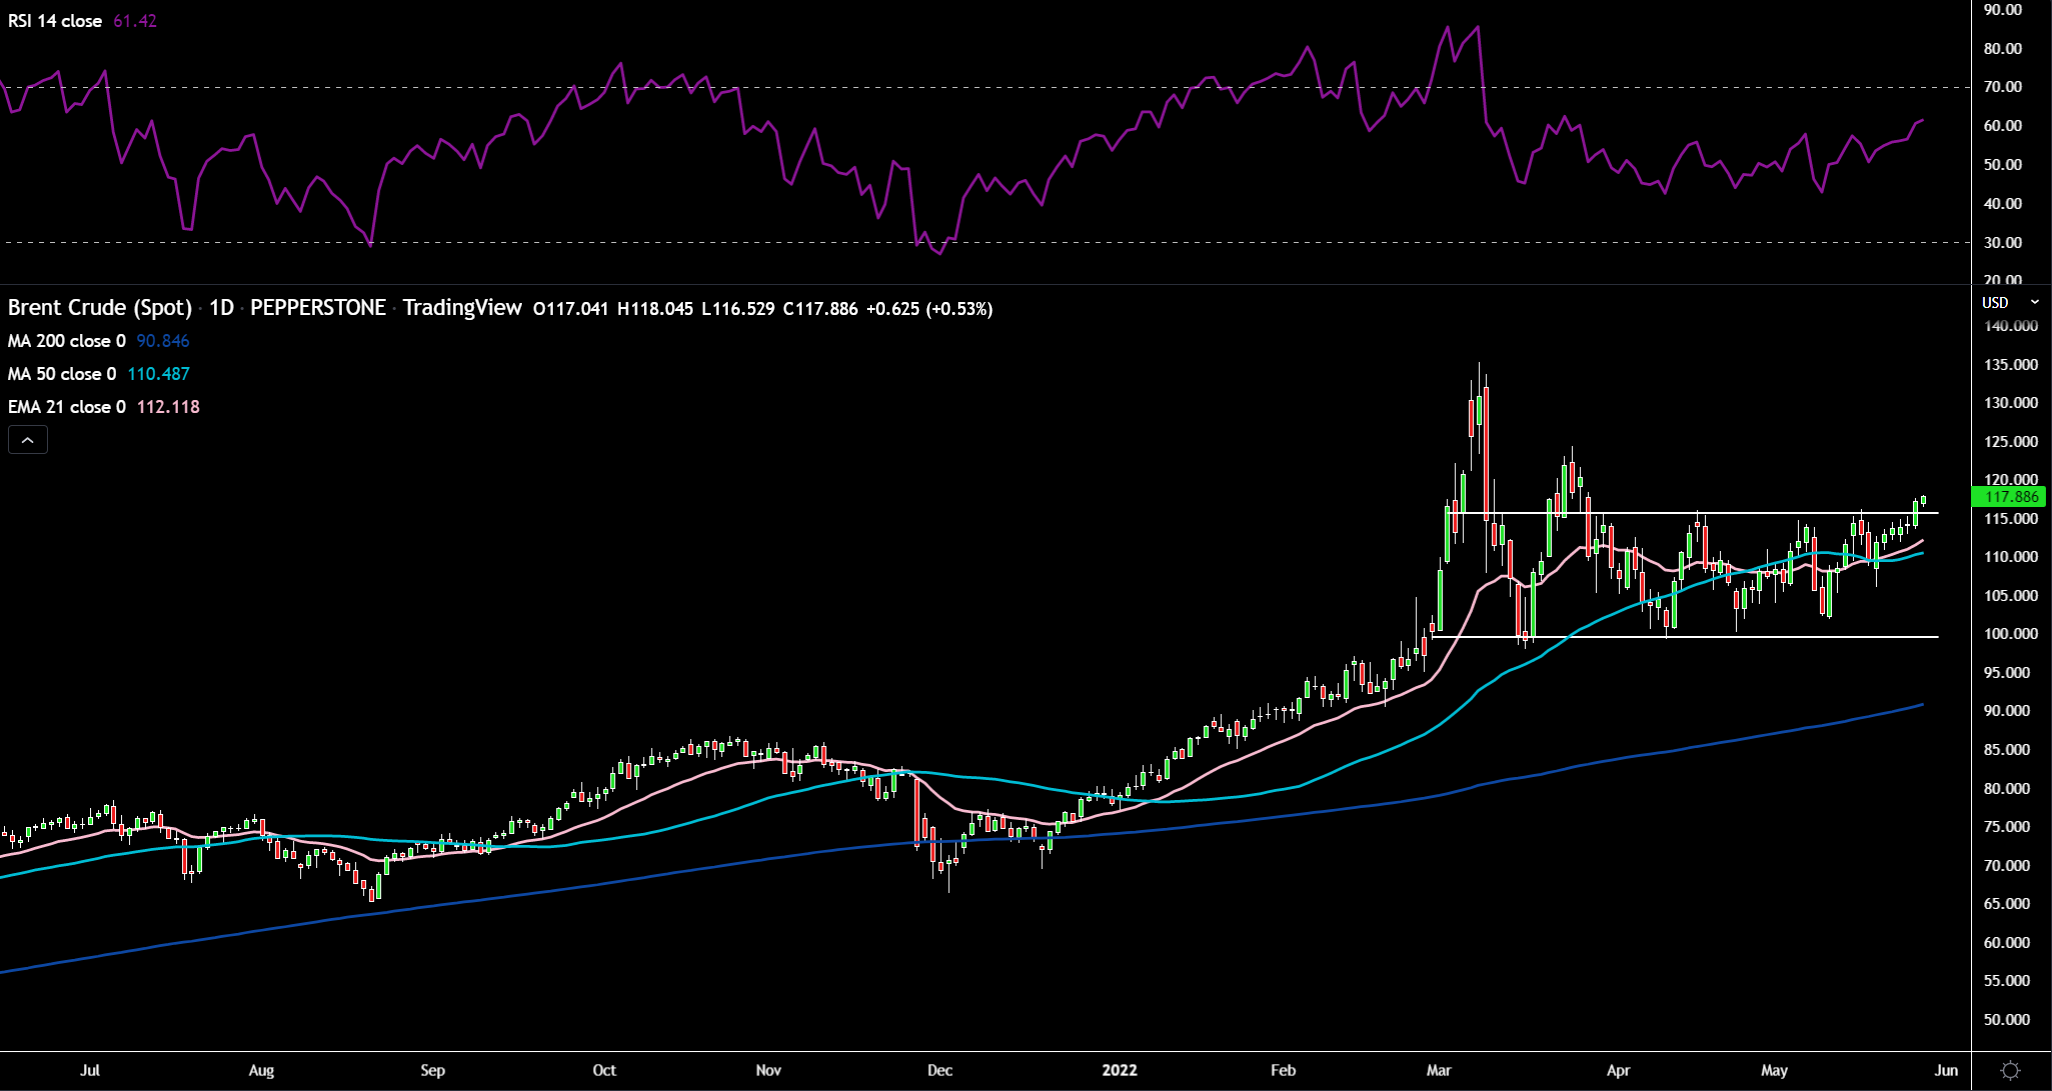This screenshot has width=2052, height=1091.
Task: Click the 2022 label on time axis
Action: pyautogui.click(x=1119, y=1070)
